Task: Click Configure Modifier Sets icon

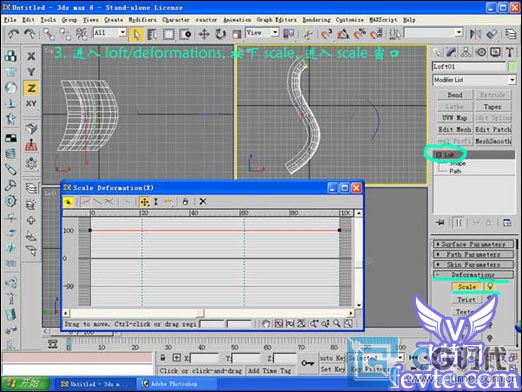Action: click(x=507, y=223)
